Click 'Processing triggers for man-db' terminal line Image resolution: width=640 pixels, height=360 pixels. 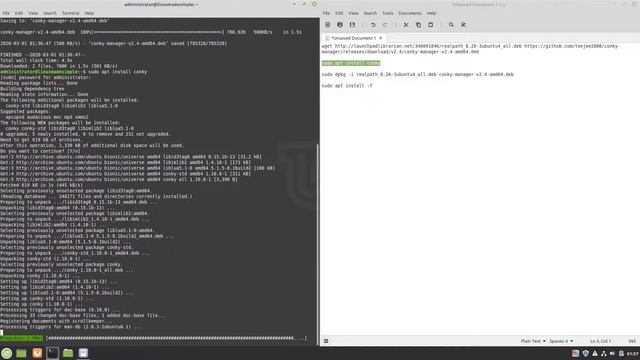tap(71, 327)
